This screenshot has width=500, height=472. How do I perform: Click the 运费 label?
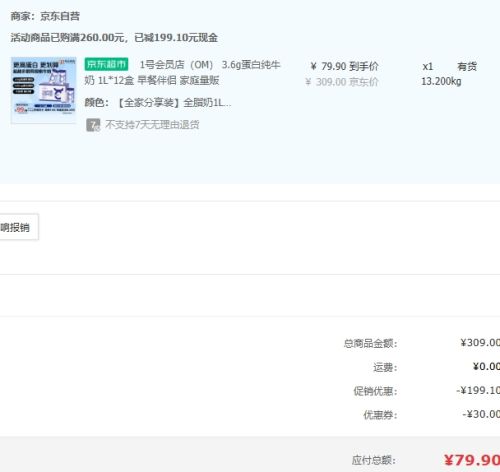pyautogui.click(x=385, y=367)
